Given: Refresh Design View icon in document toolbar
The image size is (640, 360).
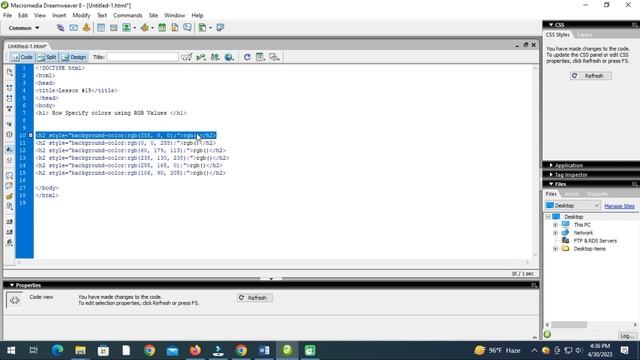Looking at the screenshot, I should 247,57.
